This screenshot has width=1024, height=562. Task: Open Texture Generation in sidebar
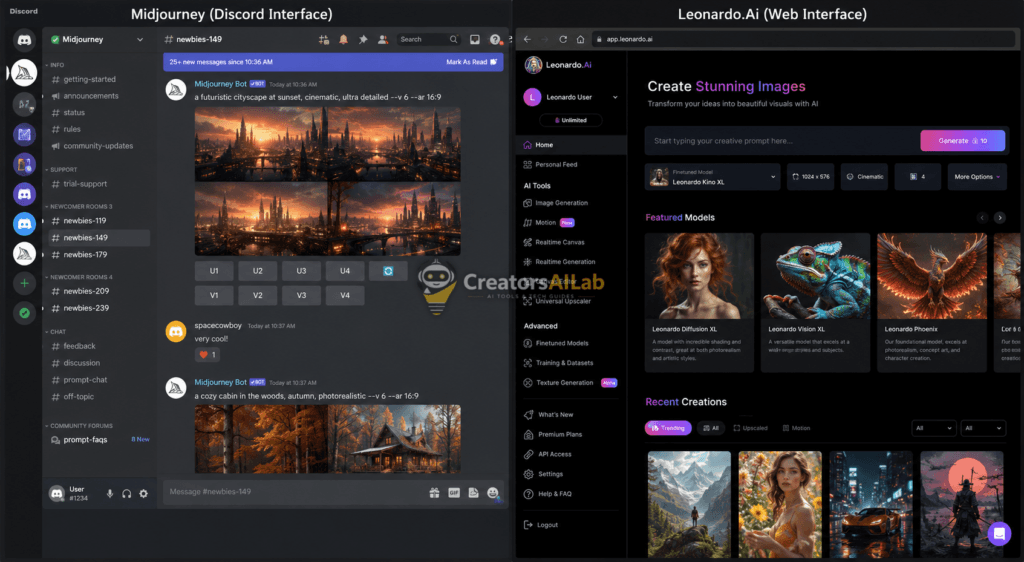point(571,383)
